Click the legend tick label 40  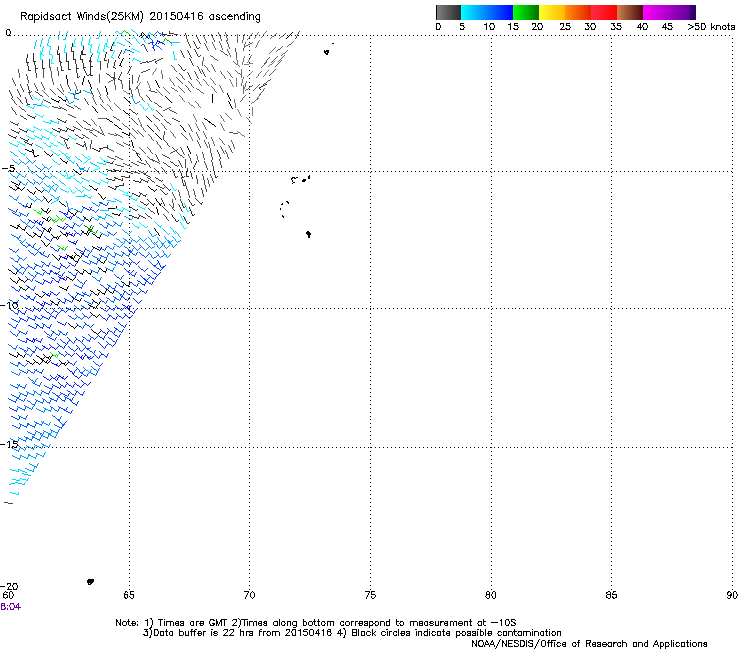642,27
